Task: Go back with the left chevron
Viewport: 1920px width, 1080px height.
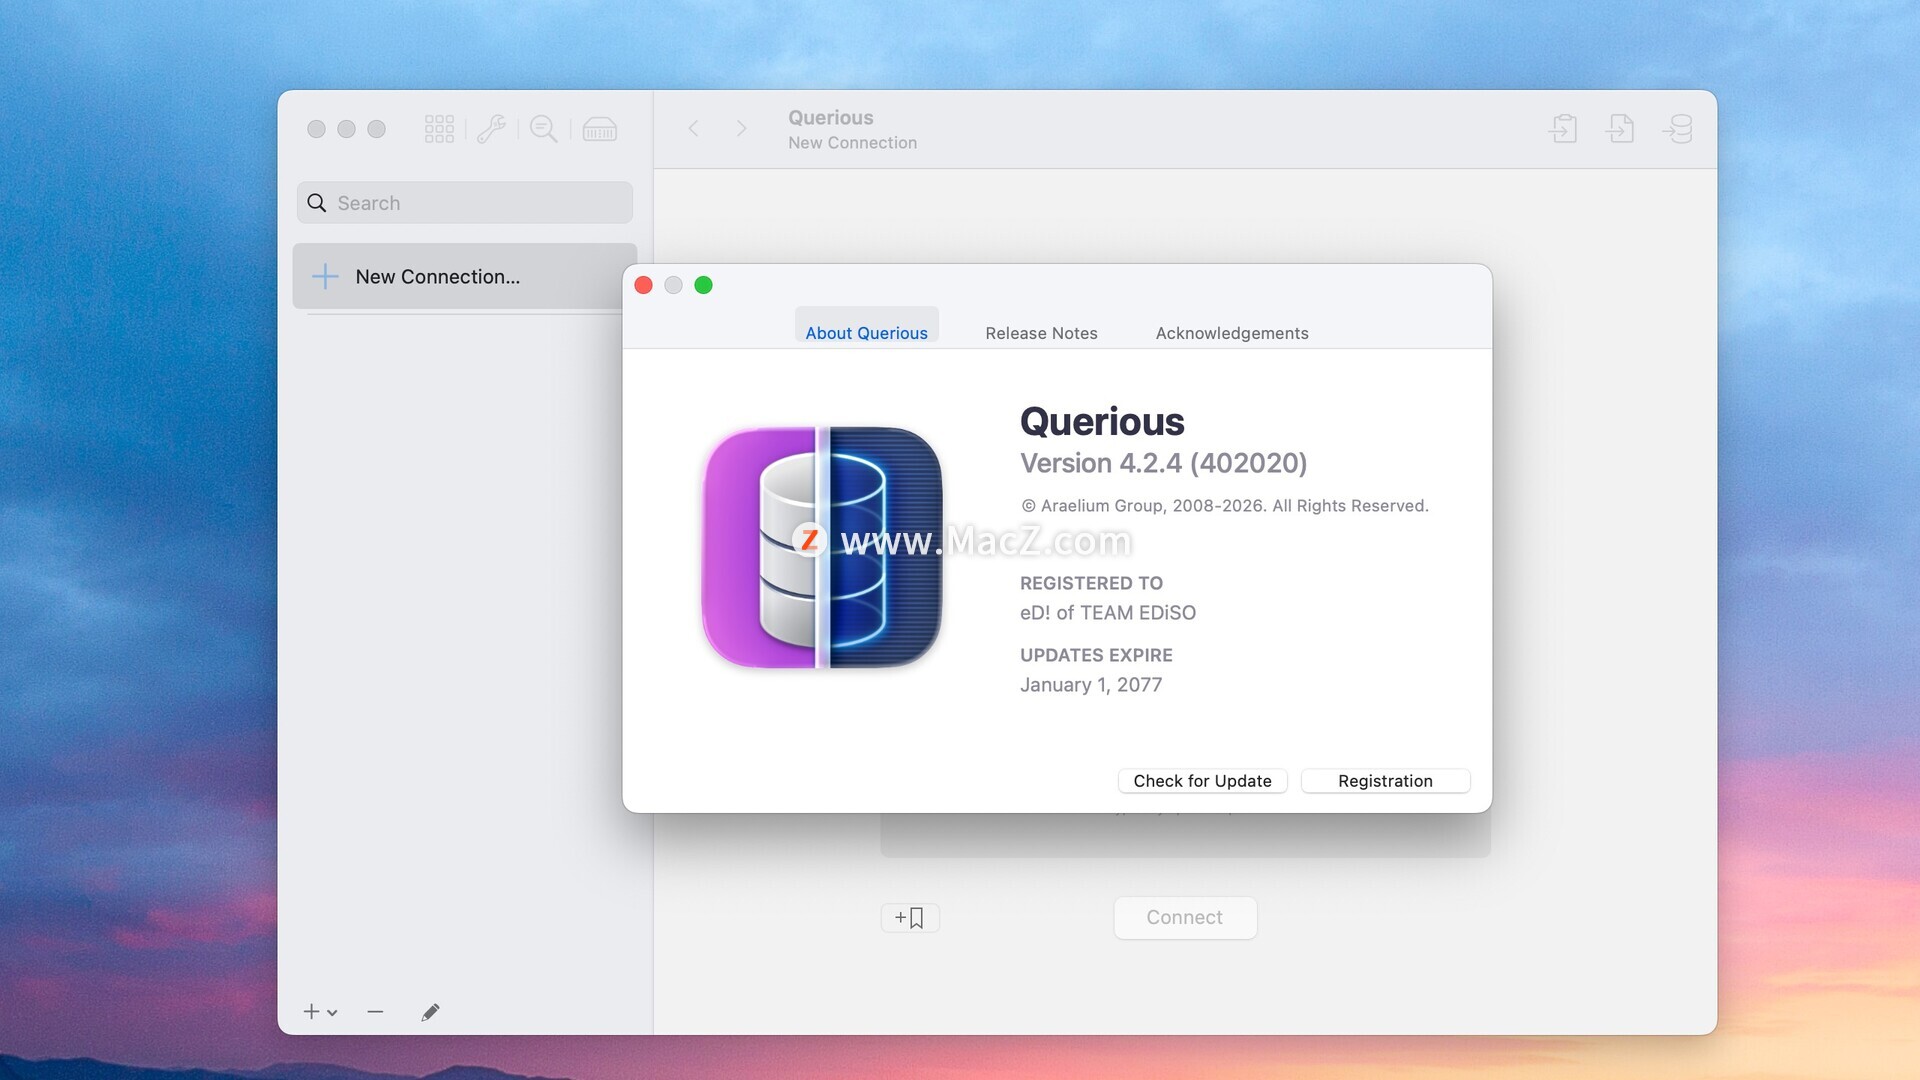Action: (693, 128)
